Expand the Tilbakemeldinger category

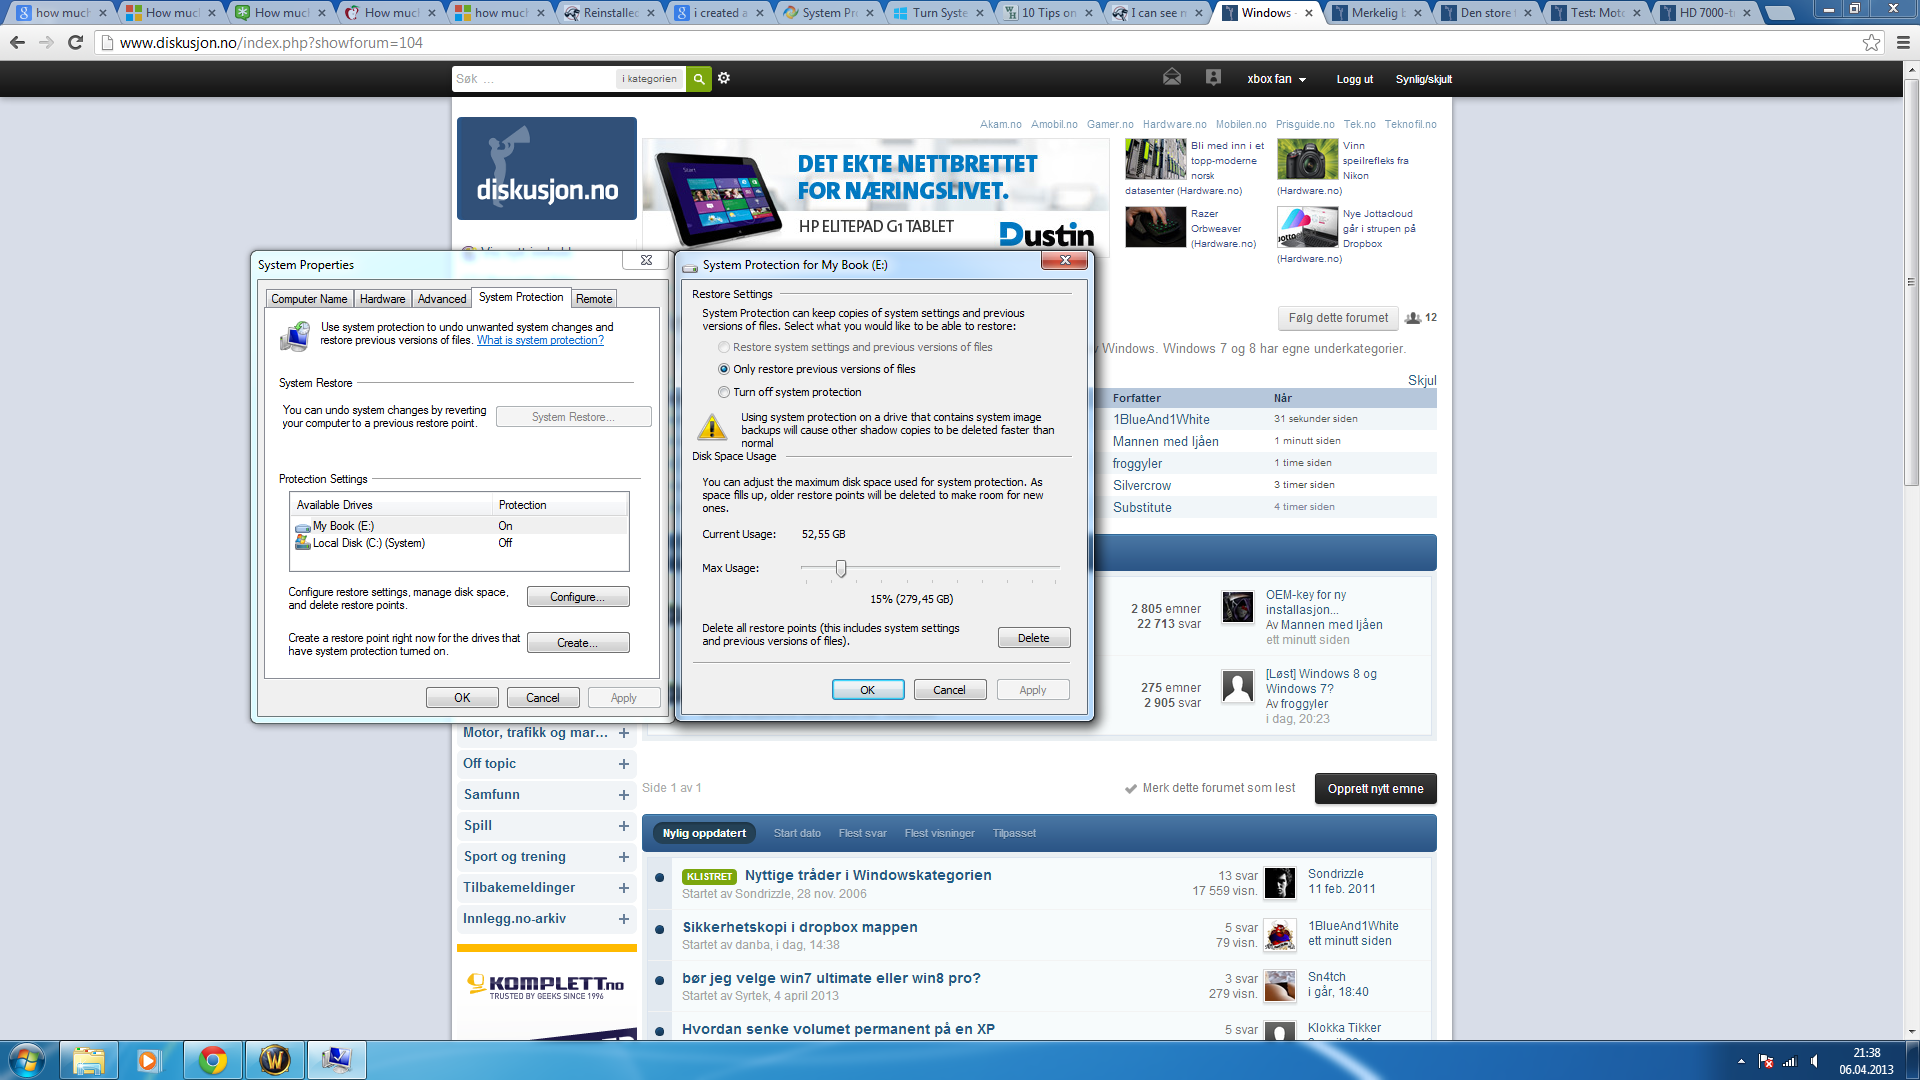(x=624, y=888)
